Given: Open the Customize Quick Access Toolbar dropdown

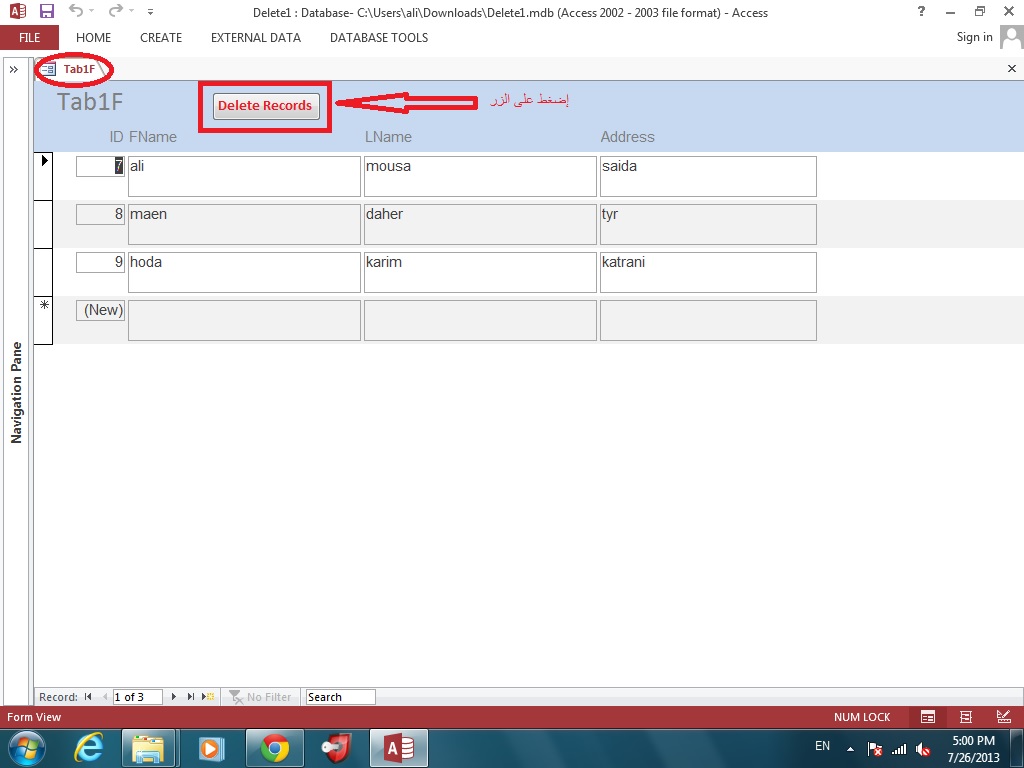Looking at the screenshot, I should pos(150,12).
